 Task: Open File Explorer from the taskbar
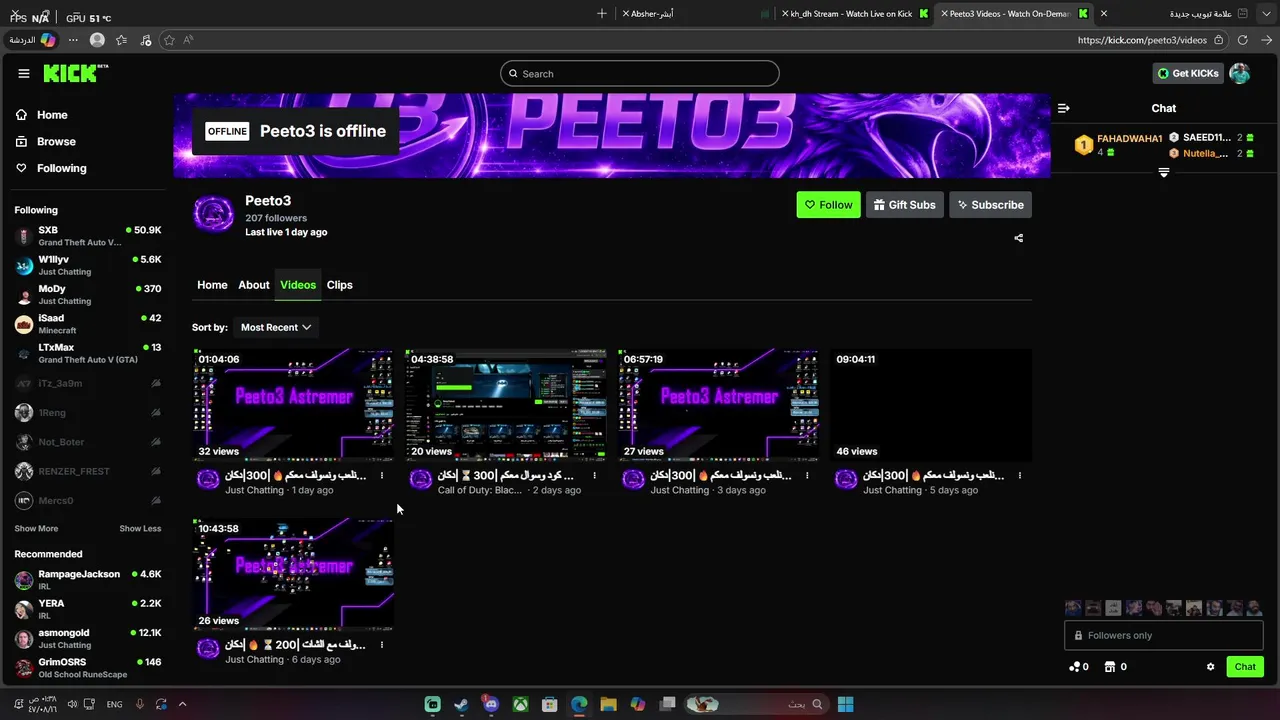(x=608, y=704)
